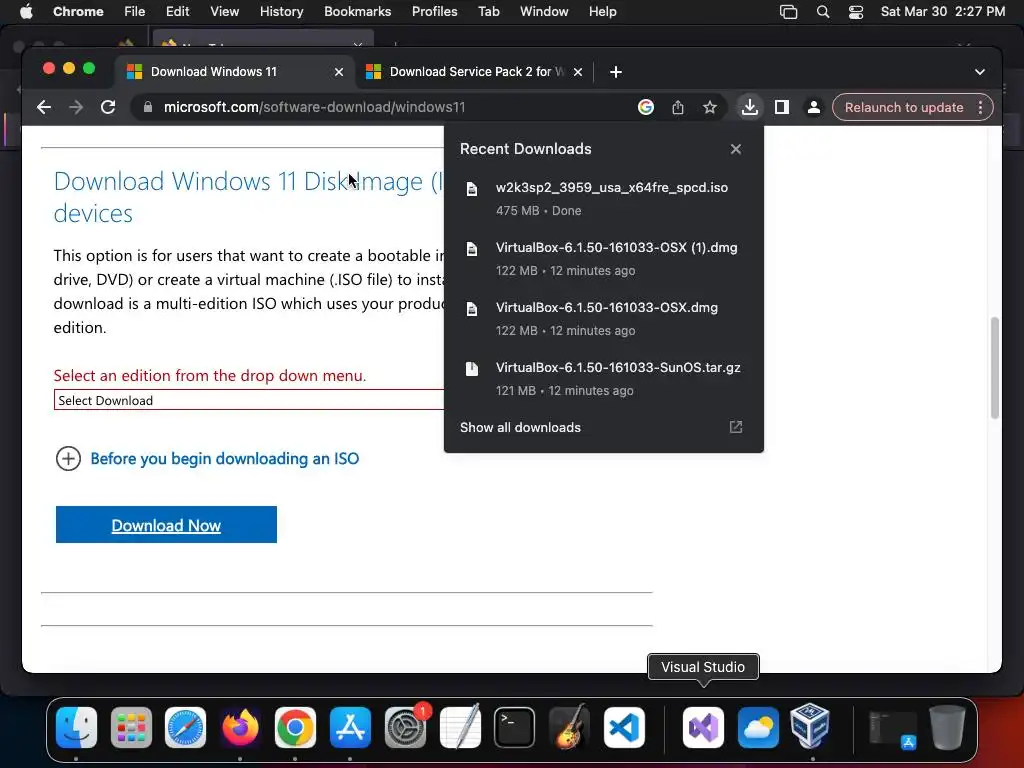1024x768 pixels.
Task: Open the downloads page via the external-link icon
Action: (x=735, y=427)
